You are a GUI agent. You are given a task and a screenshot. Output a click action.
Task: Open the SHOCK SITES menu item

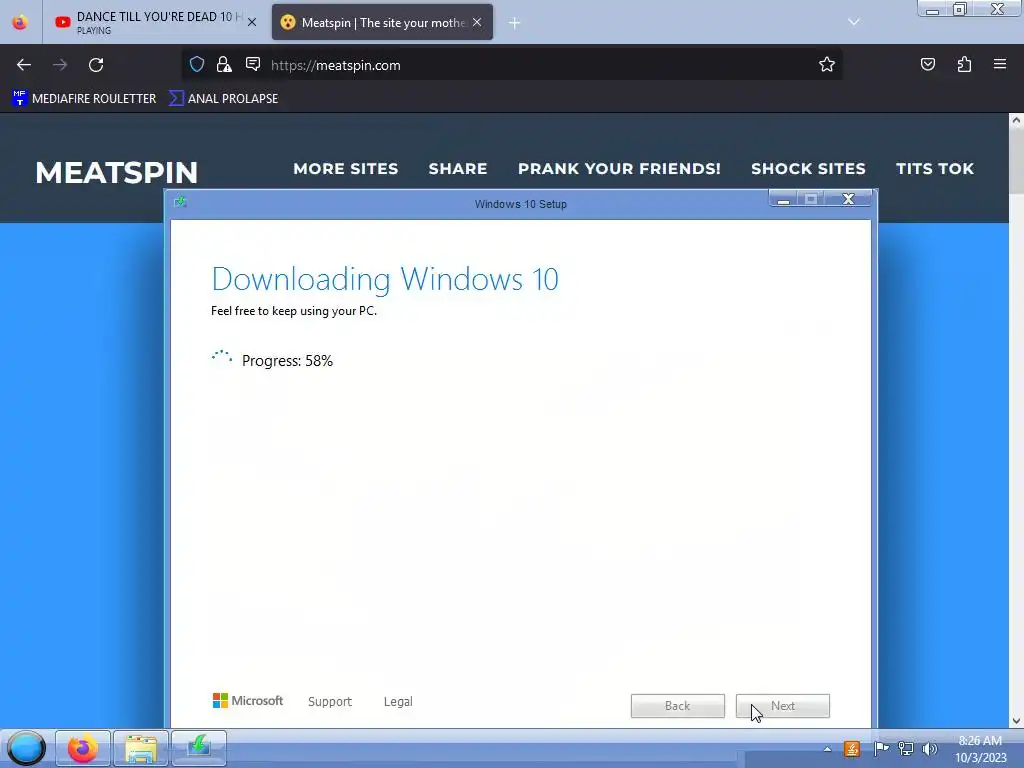[x=808, y=168]
